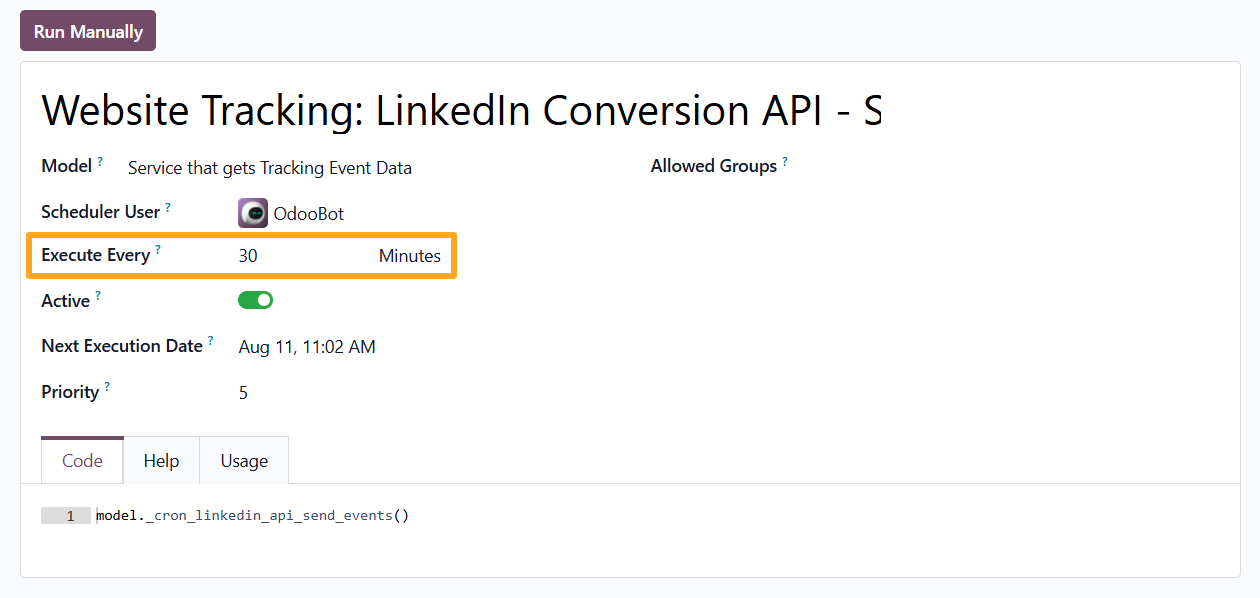1260x598 pixels.
Task: Click the code line model._cron_linkedin_api_send_events()
Action: (x=253, y=516)
